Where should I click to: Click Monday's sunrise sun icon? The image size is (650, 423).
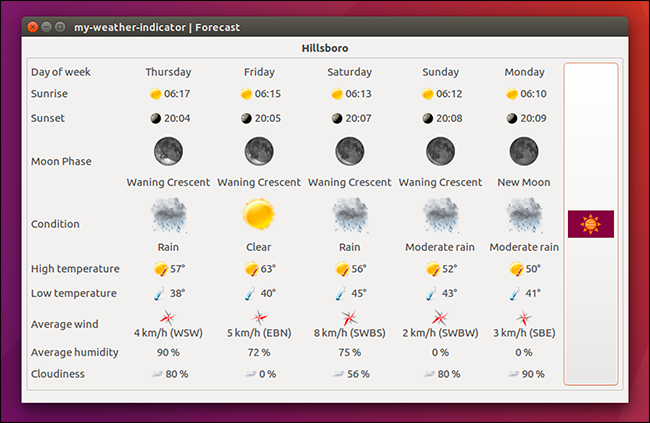coord(512,94)
